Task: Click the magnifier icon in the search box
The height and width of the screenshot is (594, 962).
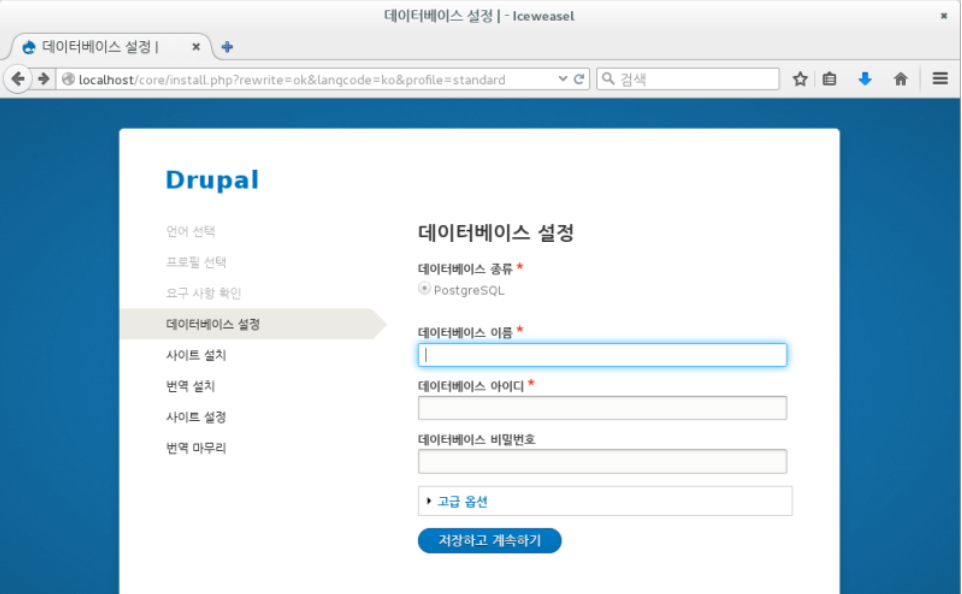Action: 608,79
